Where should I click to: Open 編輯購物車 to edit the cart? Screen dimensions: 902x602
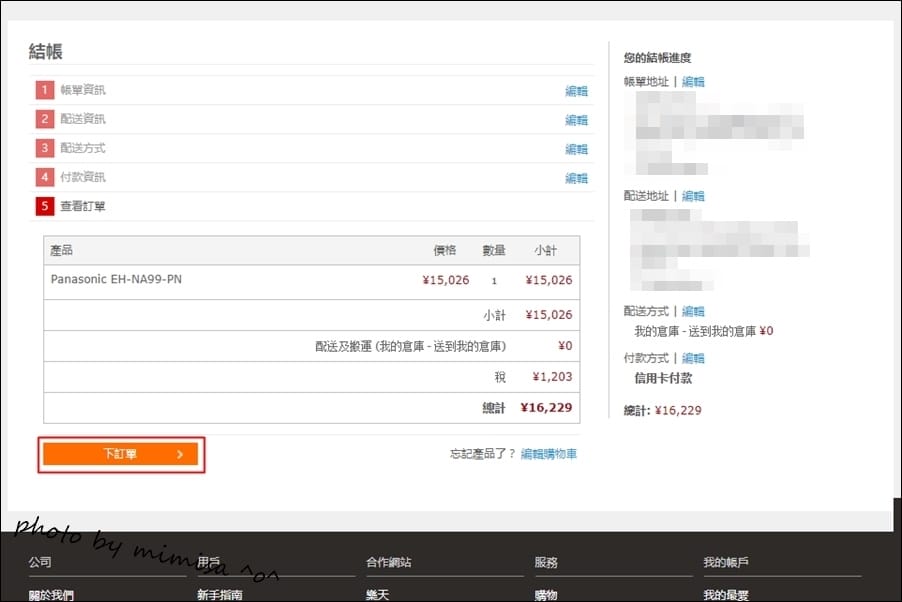pos(549,453)
